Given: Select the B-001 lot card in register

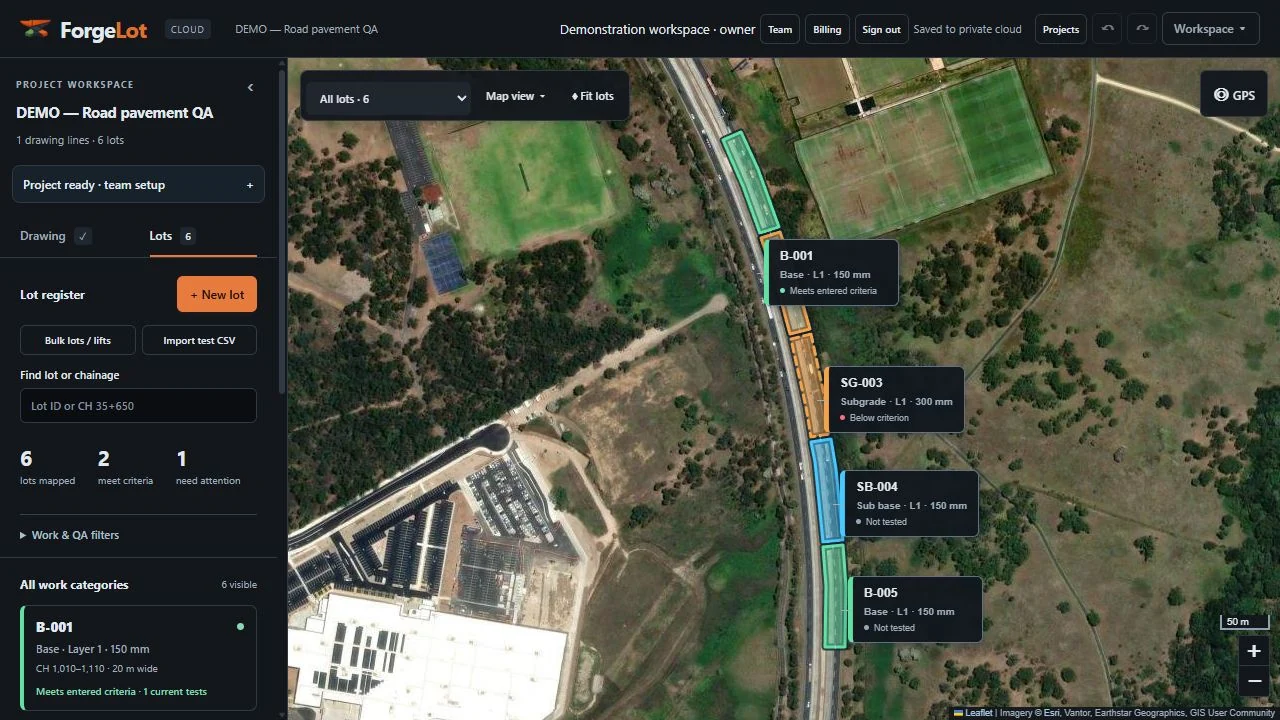Looking at the screenshot, I should click(138, 658).
